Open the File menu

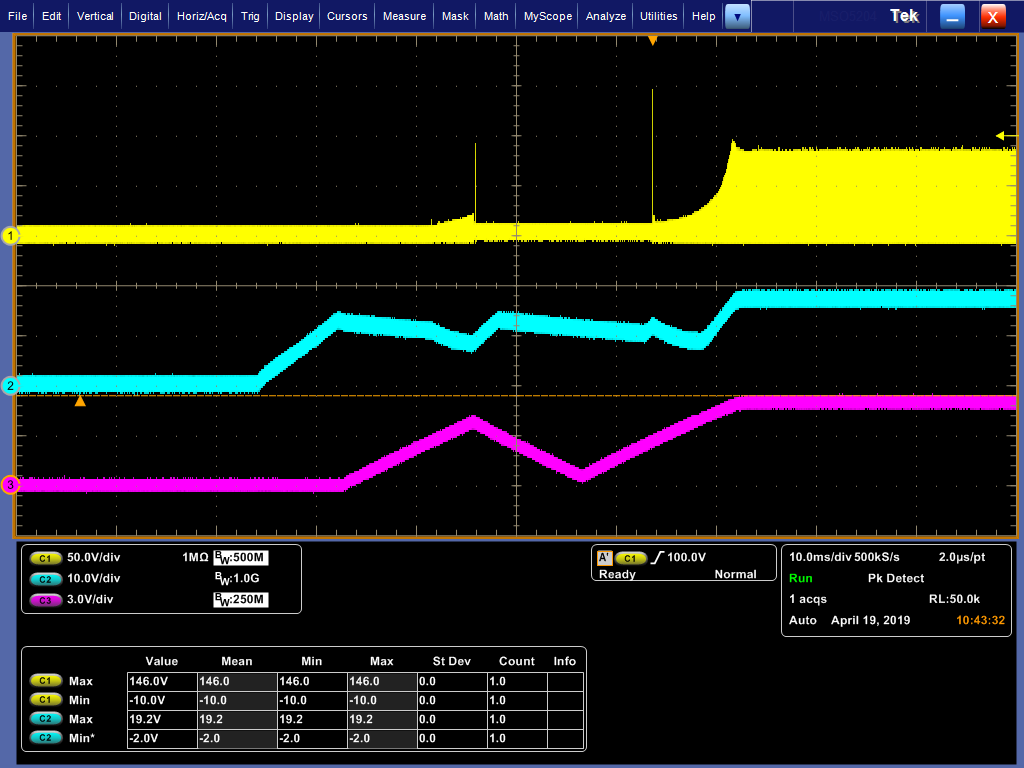(18, 16)
